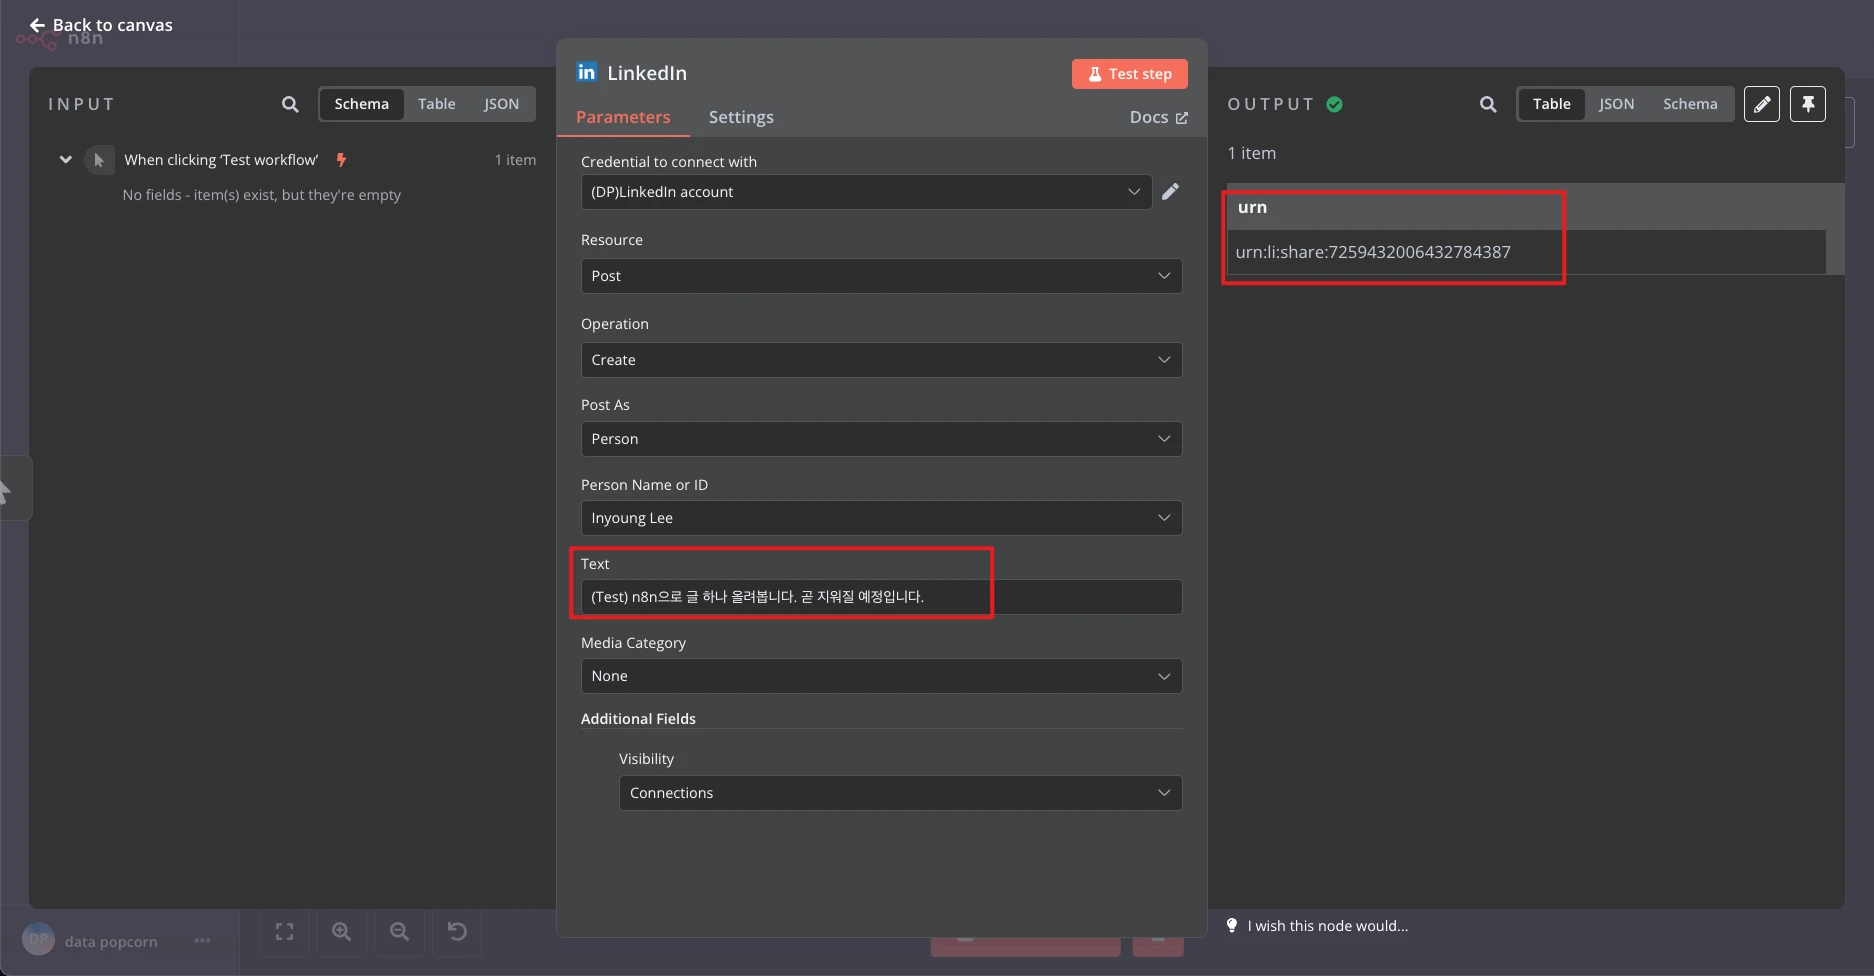Open the Settings tab
Screen dimensions: 1874x976
tap(741, 117)
